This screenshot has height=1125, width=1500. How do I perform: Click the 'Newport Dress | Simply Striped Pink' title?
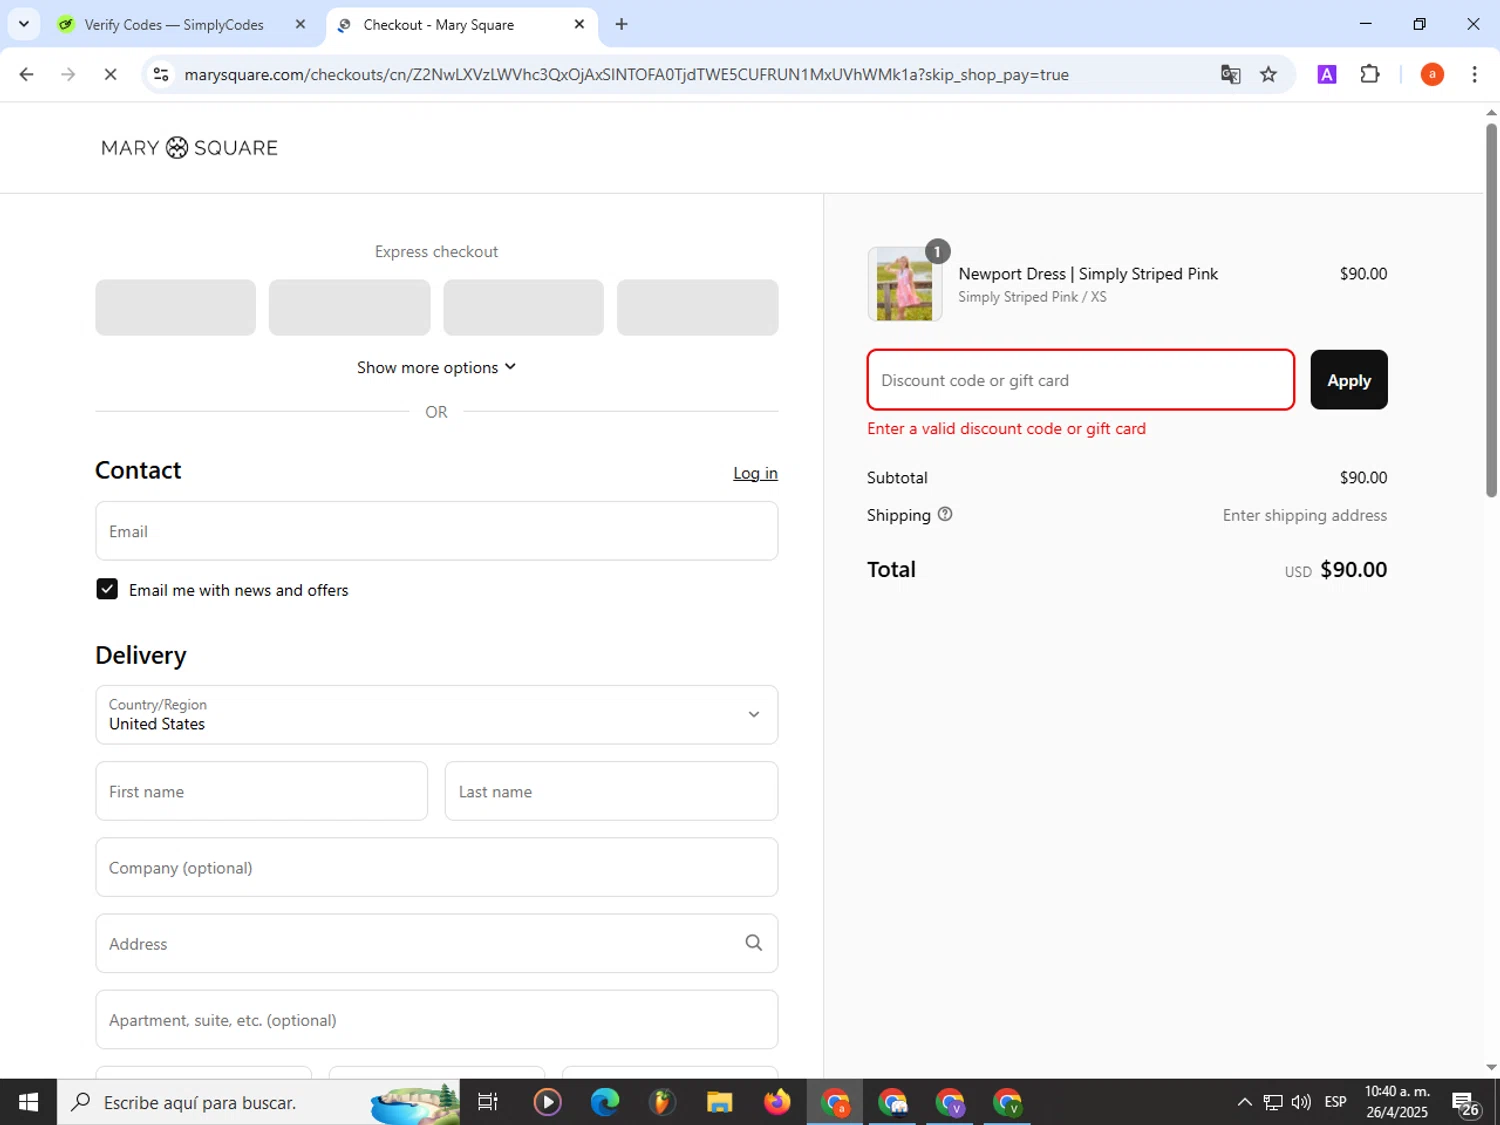1088,274
